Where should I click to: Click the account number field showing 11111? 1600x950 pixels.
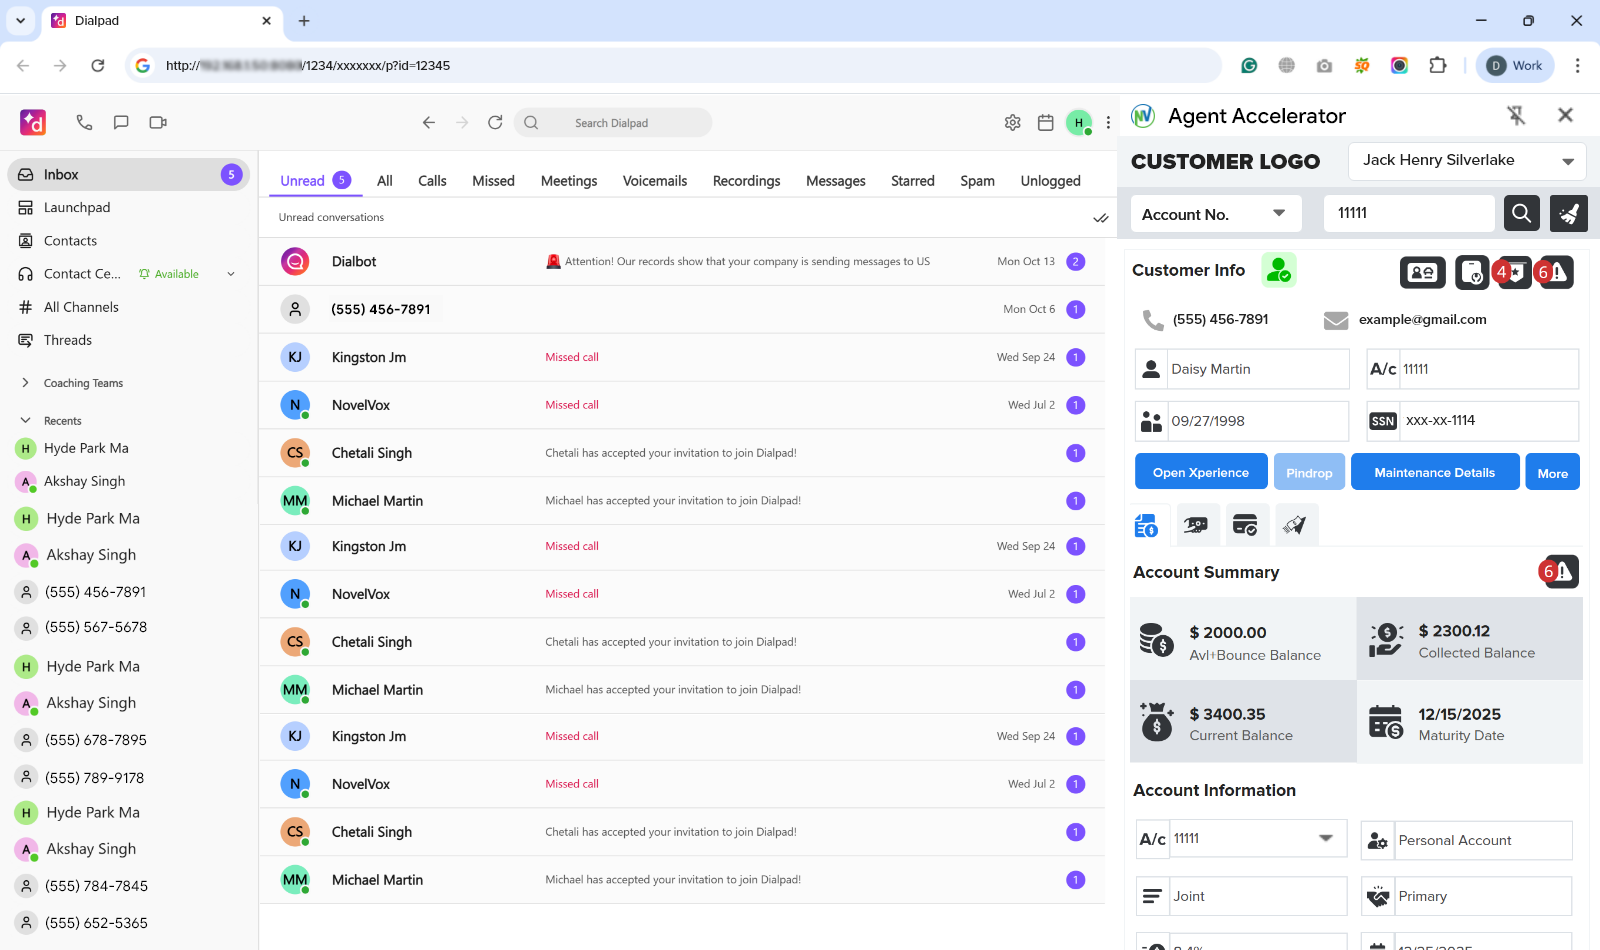click(1409, 214)
